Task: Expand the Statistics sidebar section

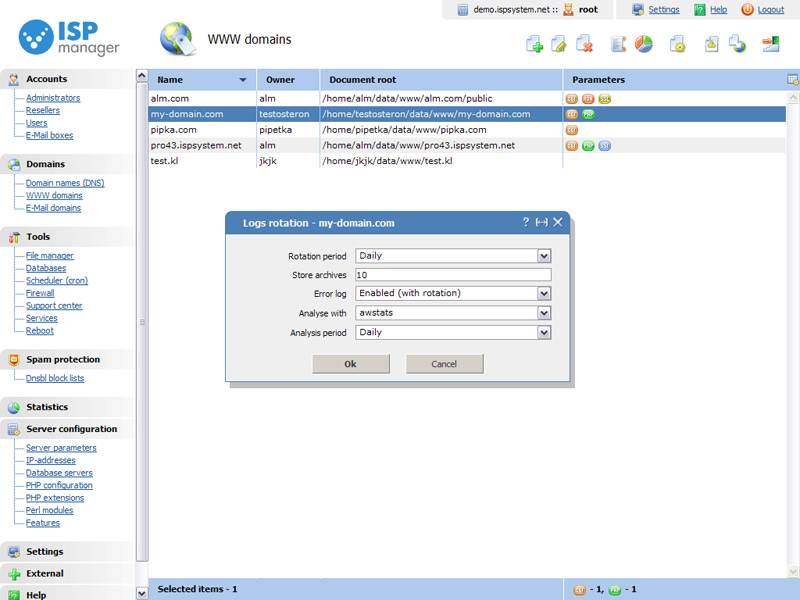Action: coord(68,407)
